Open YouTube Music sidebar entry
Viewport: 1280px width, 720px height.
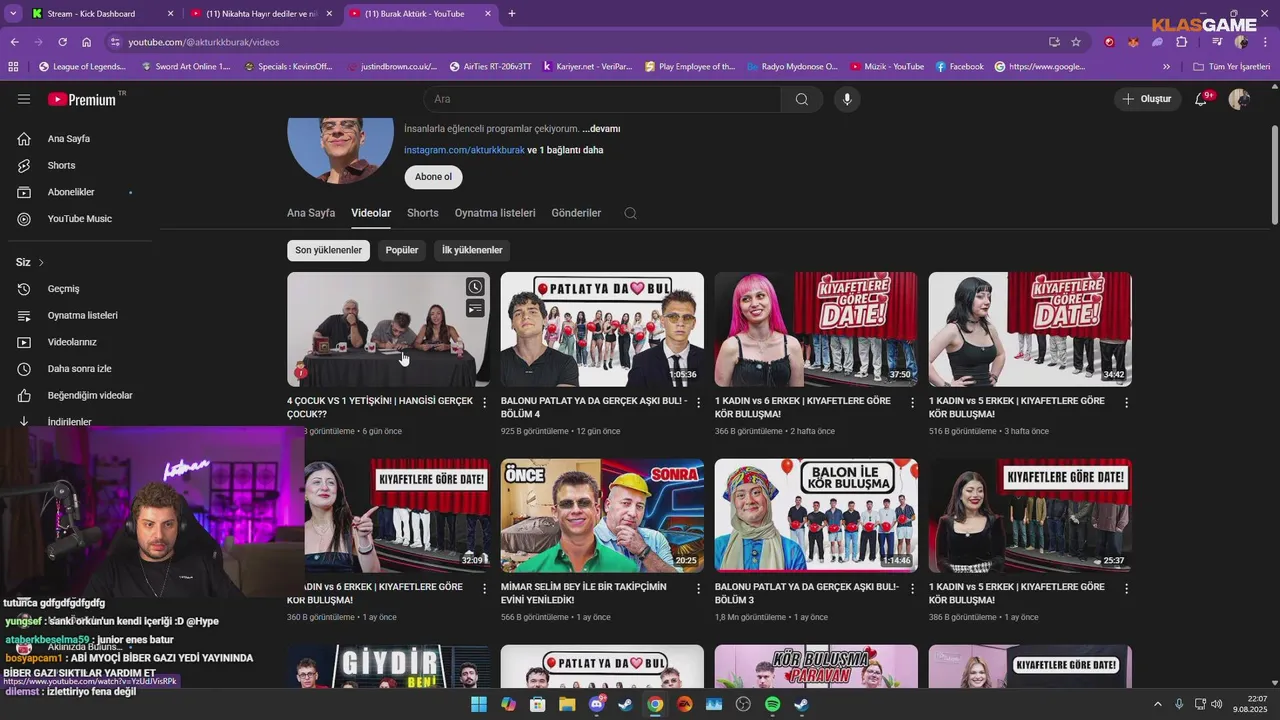80,219
